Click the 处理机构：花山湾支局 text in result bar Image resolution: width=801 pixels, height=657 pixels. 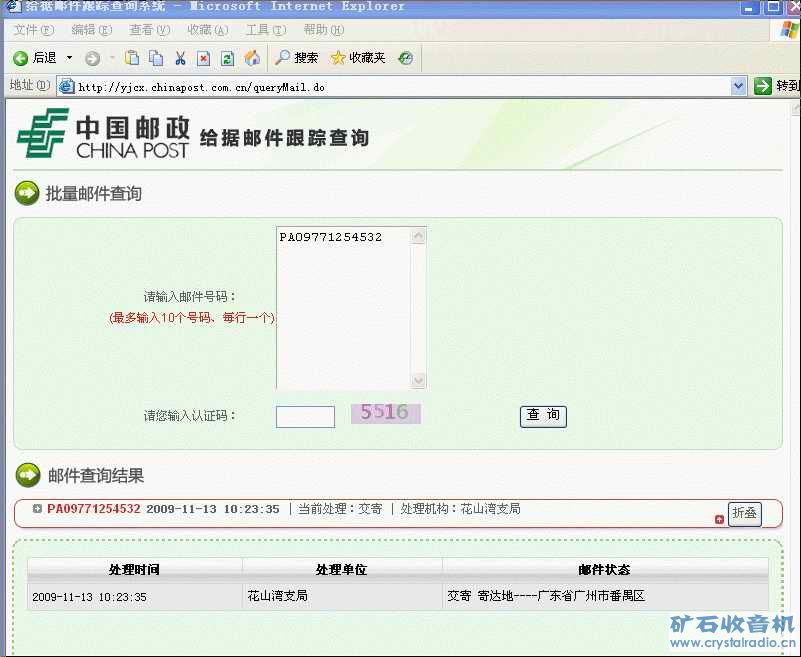pyautogui.click(x=460, y=509)
